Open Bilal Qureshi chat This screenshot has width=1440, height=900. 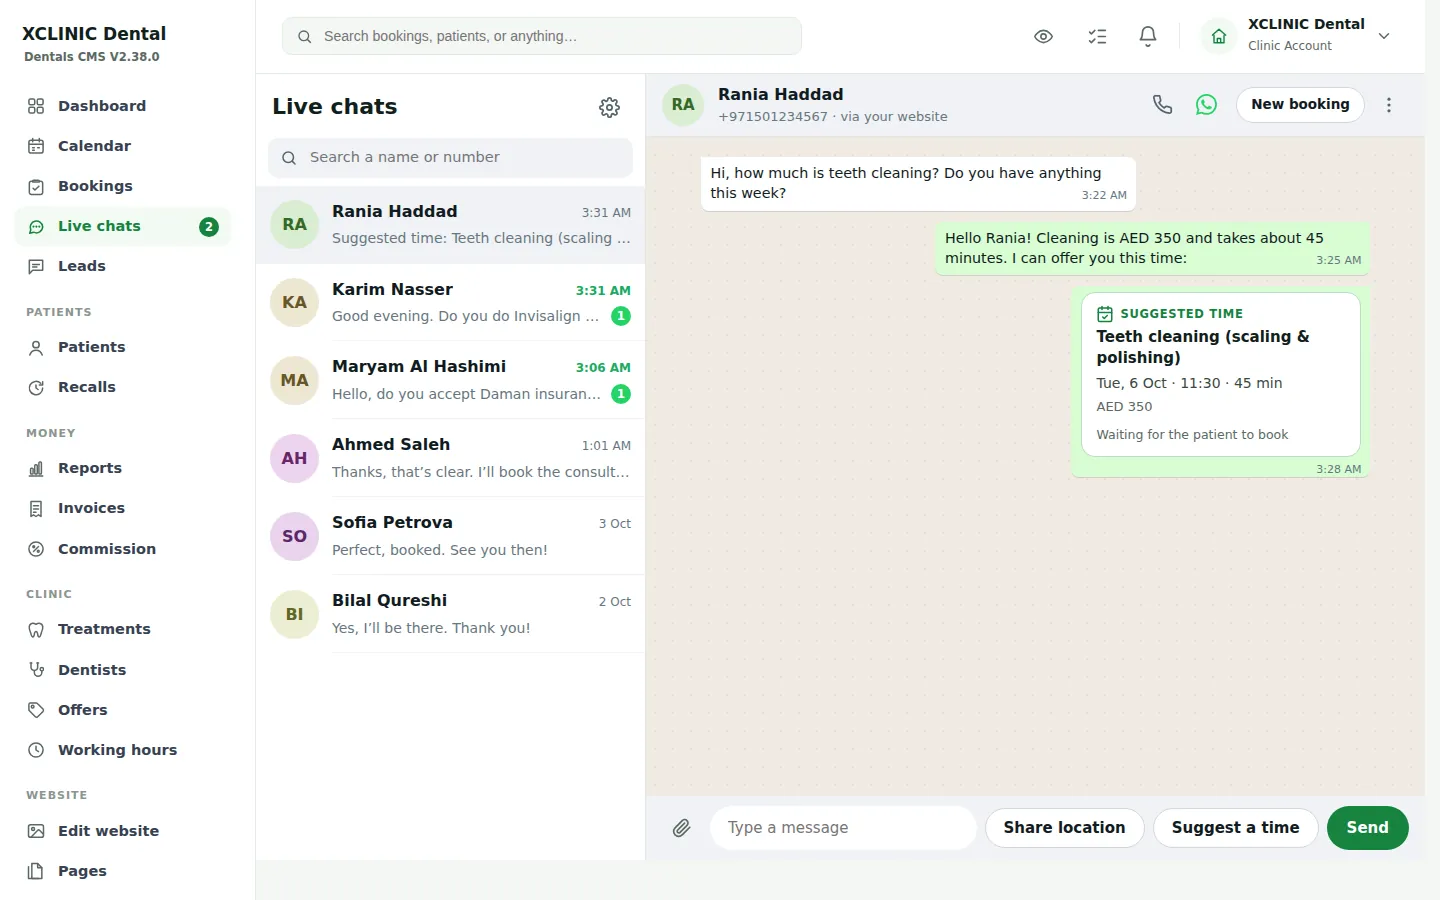[450, 614]
